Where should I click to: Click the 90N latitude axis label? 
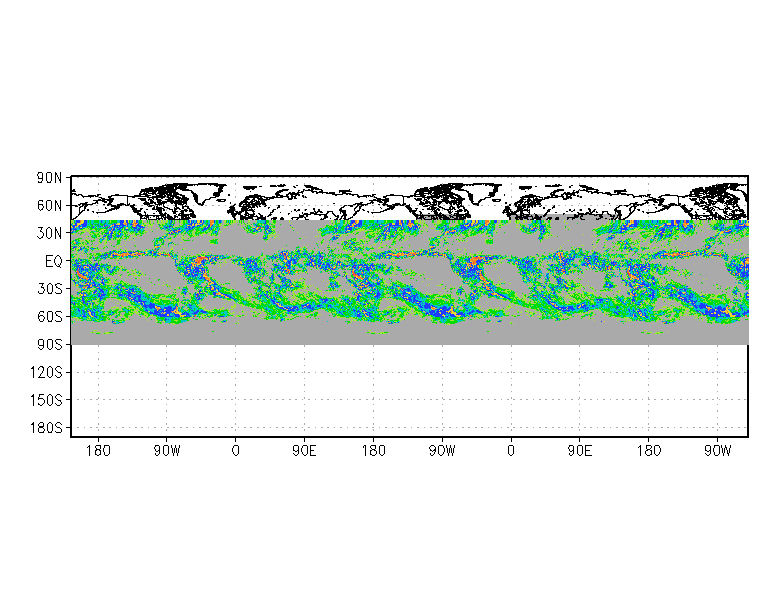[x=50, y=177]
